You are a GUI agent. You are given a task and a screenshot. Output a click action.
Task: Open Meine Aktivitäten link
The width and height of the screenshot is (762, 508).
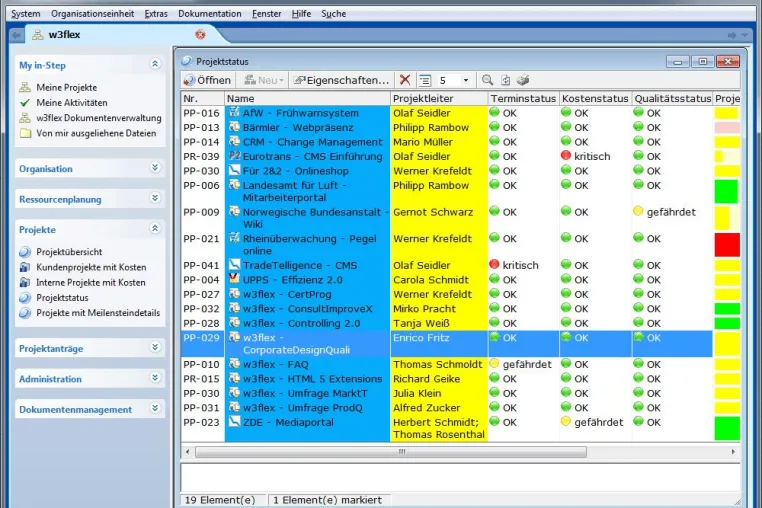[72, 103]
